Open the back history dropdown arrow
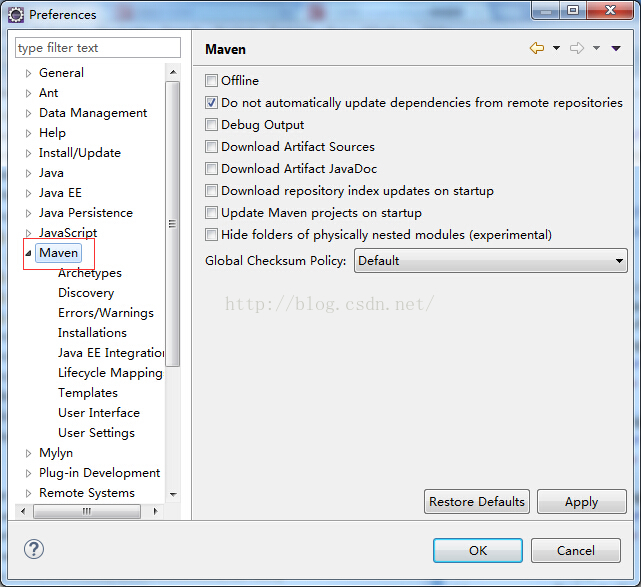Image resolution: width=641 pixels, height=587 pixels. coord(556,48)
